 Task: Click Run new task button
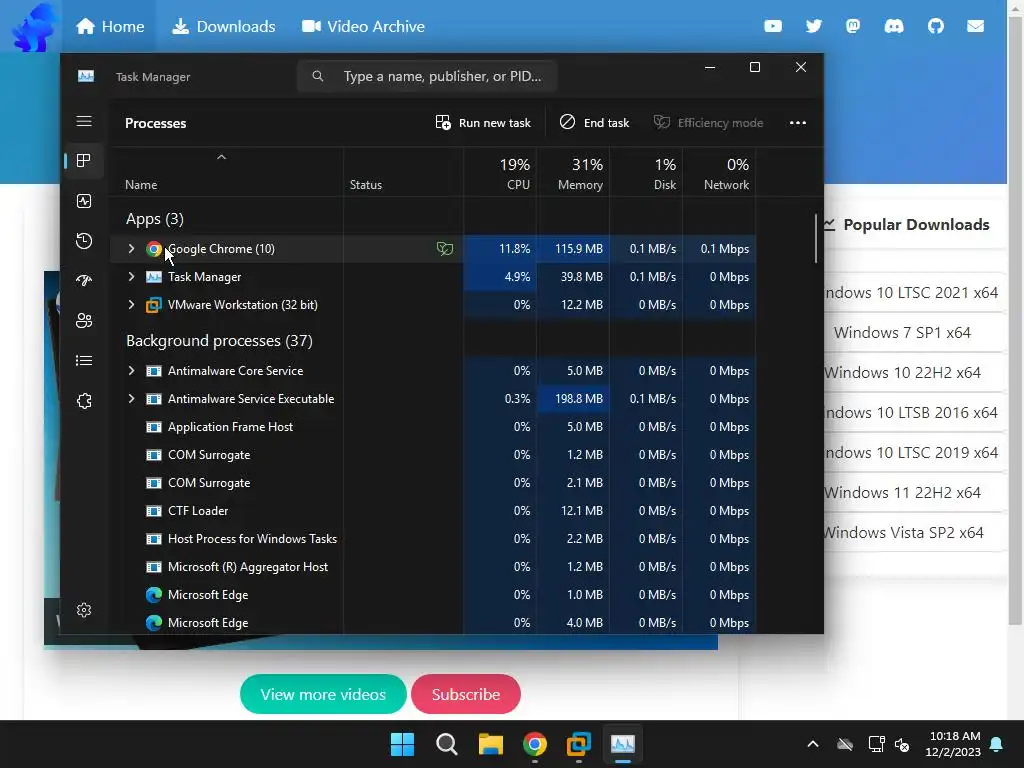click(483, 123)
